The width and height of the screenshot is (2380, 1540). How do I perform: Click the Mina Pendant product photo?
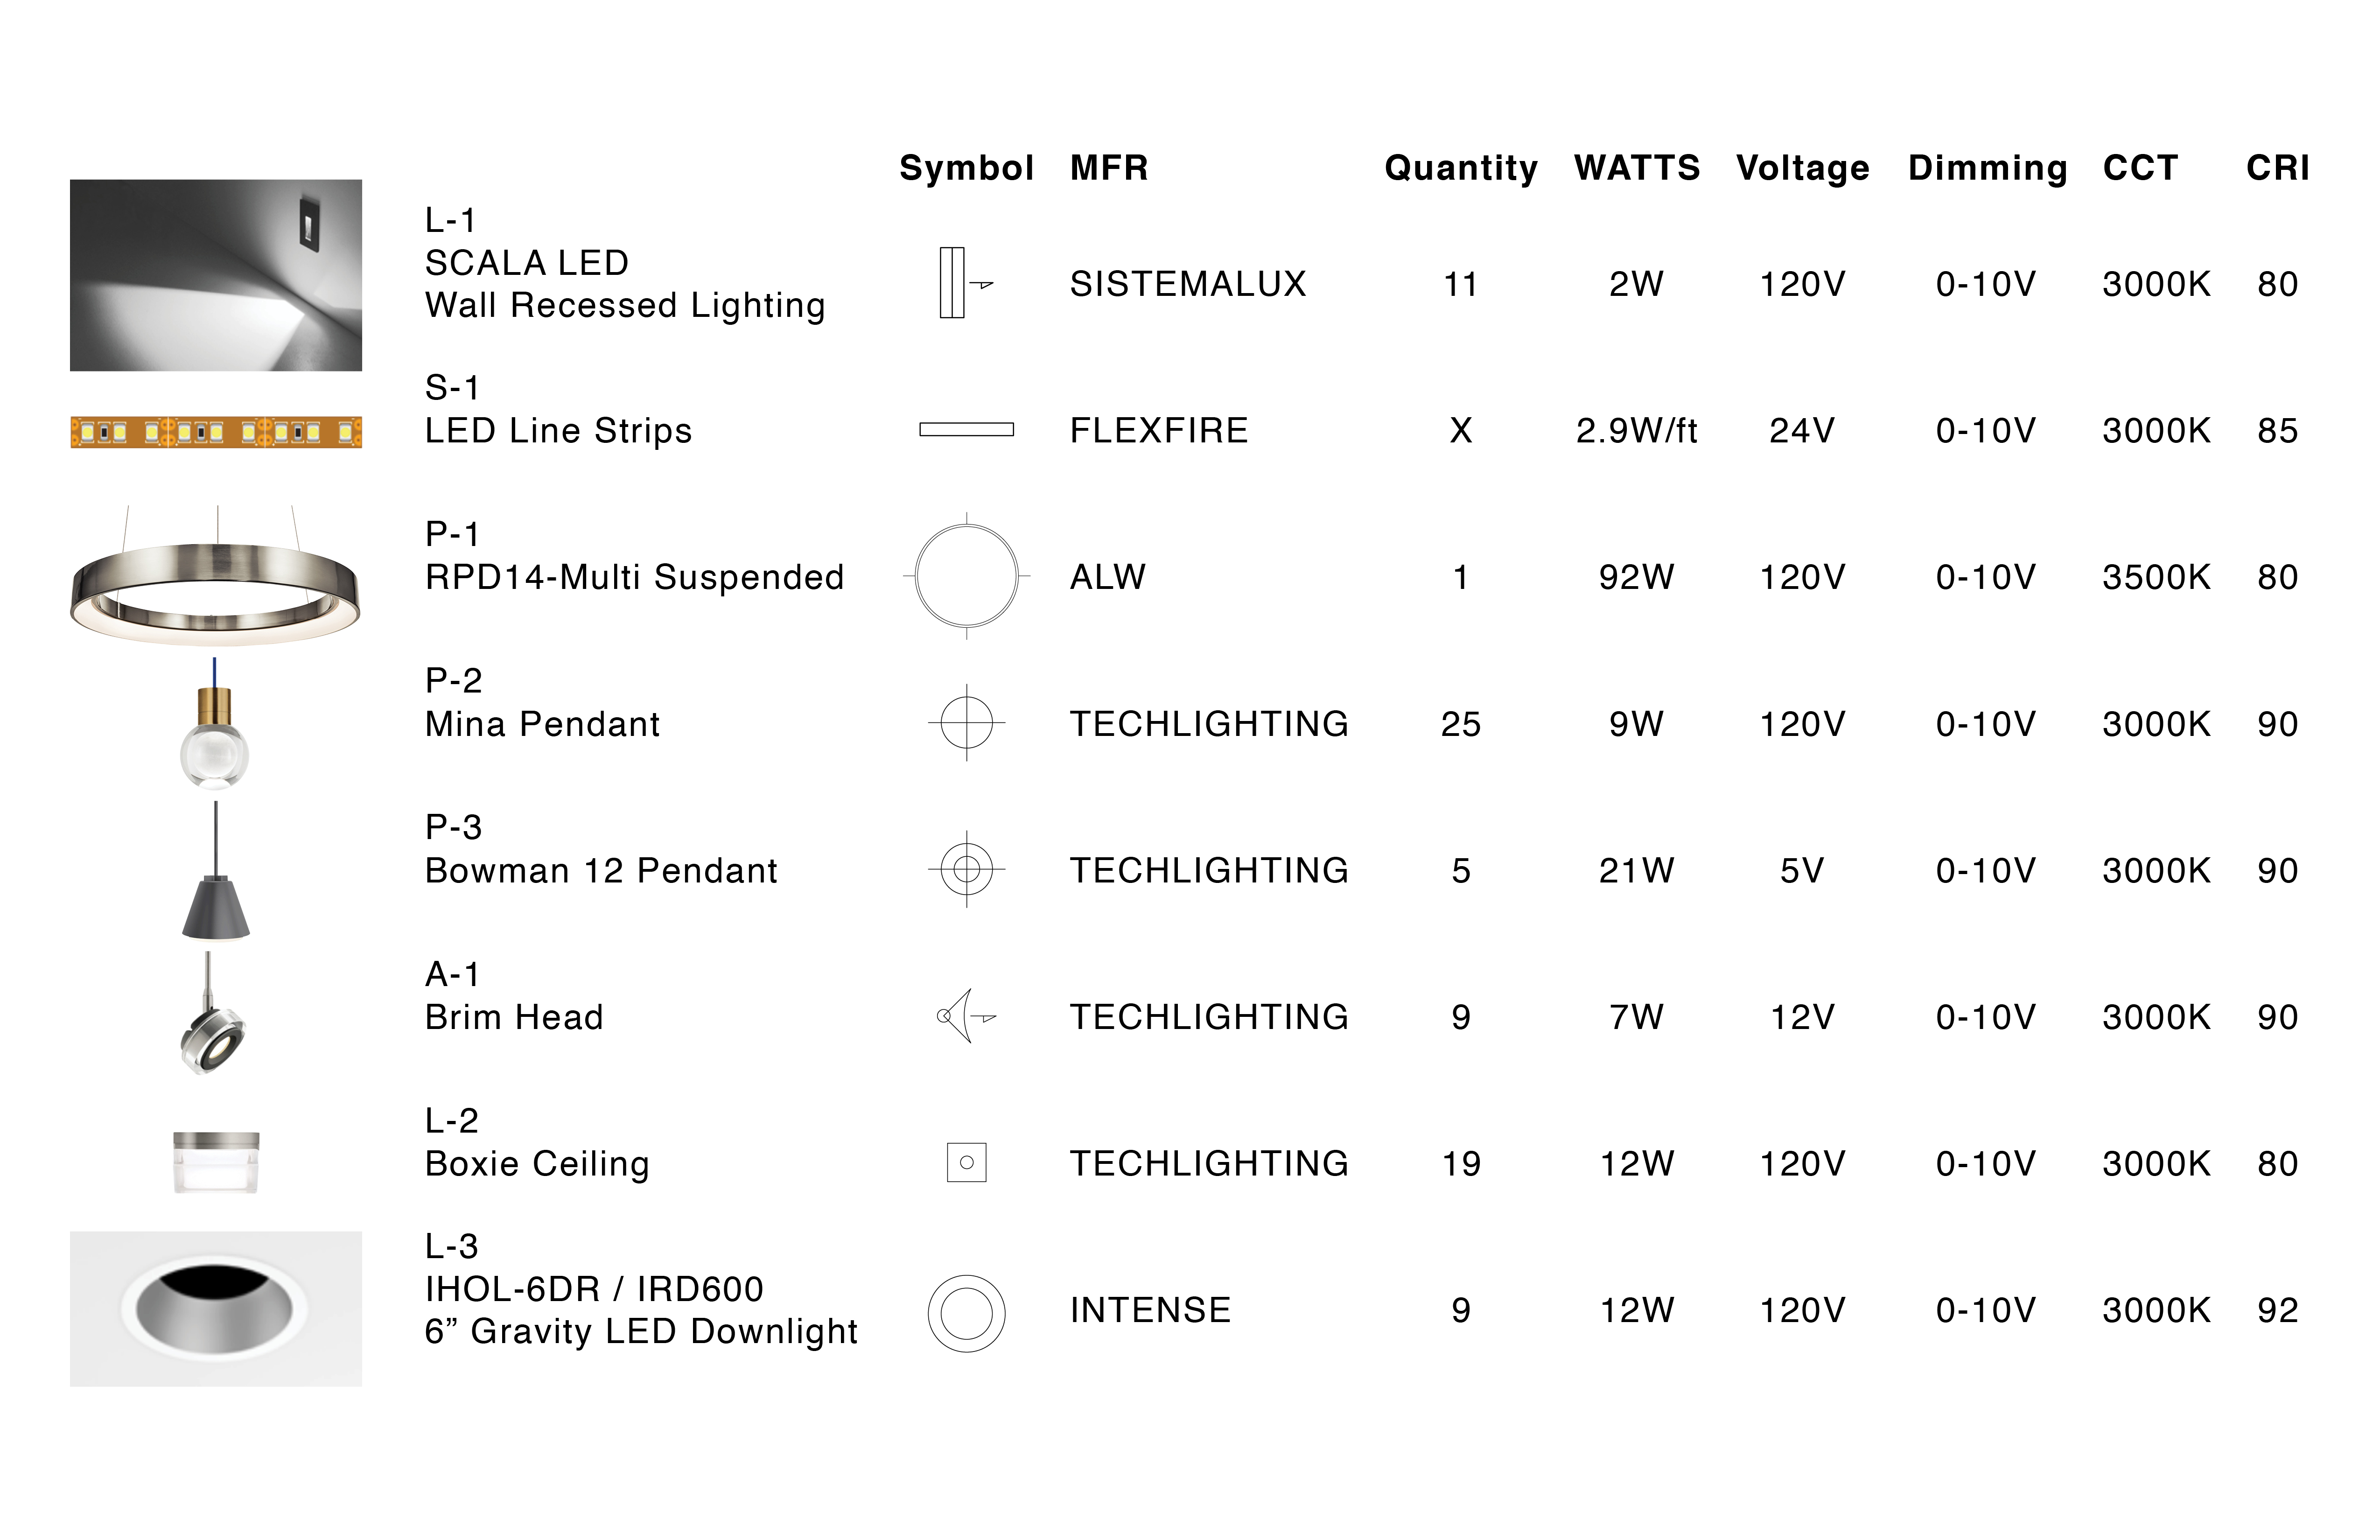[214, 722]
